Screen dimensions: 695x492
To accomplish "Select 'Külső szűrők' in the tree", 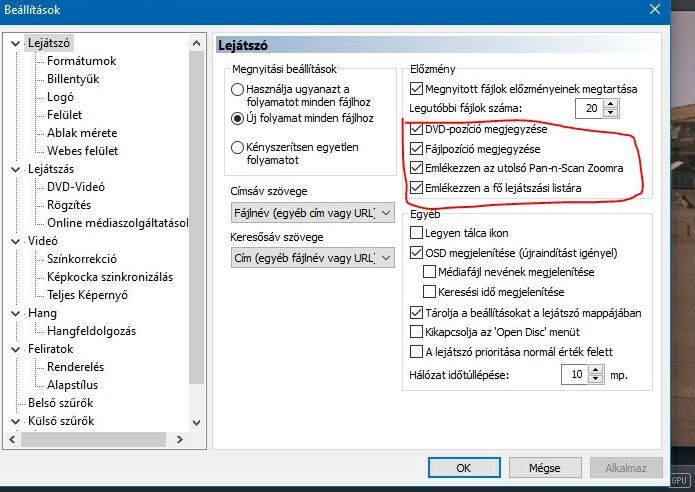I will 61,421.
